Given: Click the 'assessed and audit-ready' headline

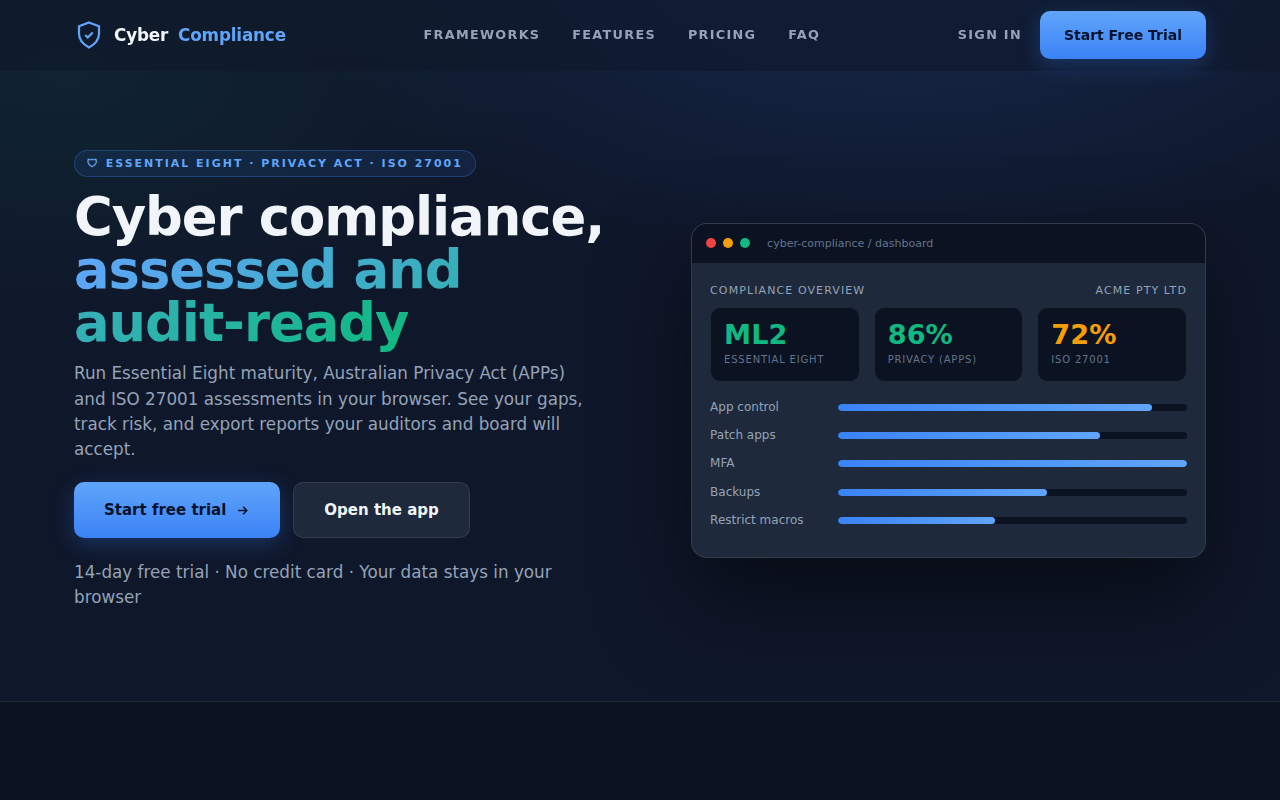Looking at the screenshot, I should click(268, 297).
